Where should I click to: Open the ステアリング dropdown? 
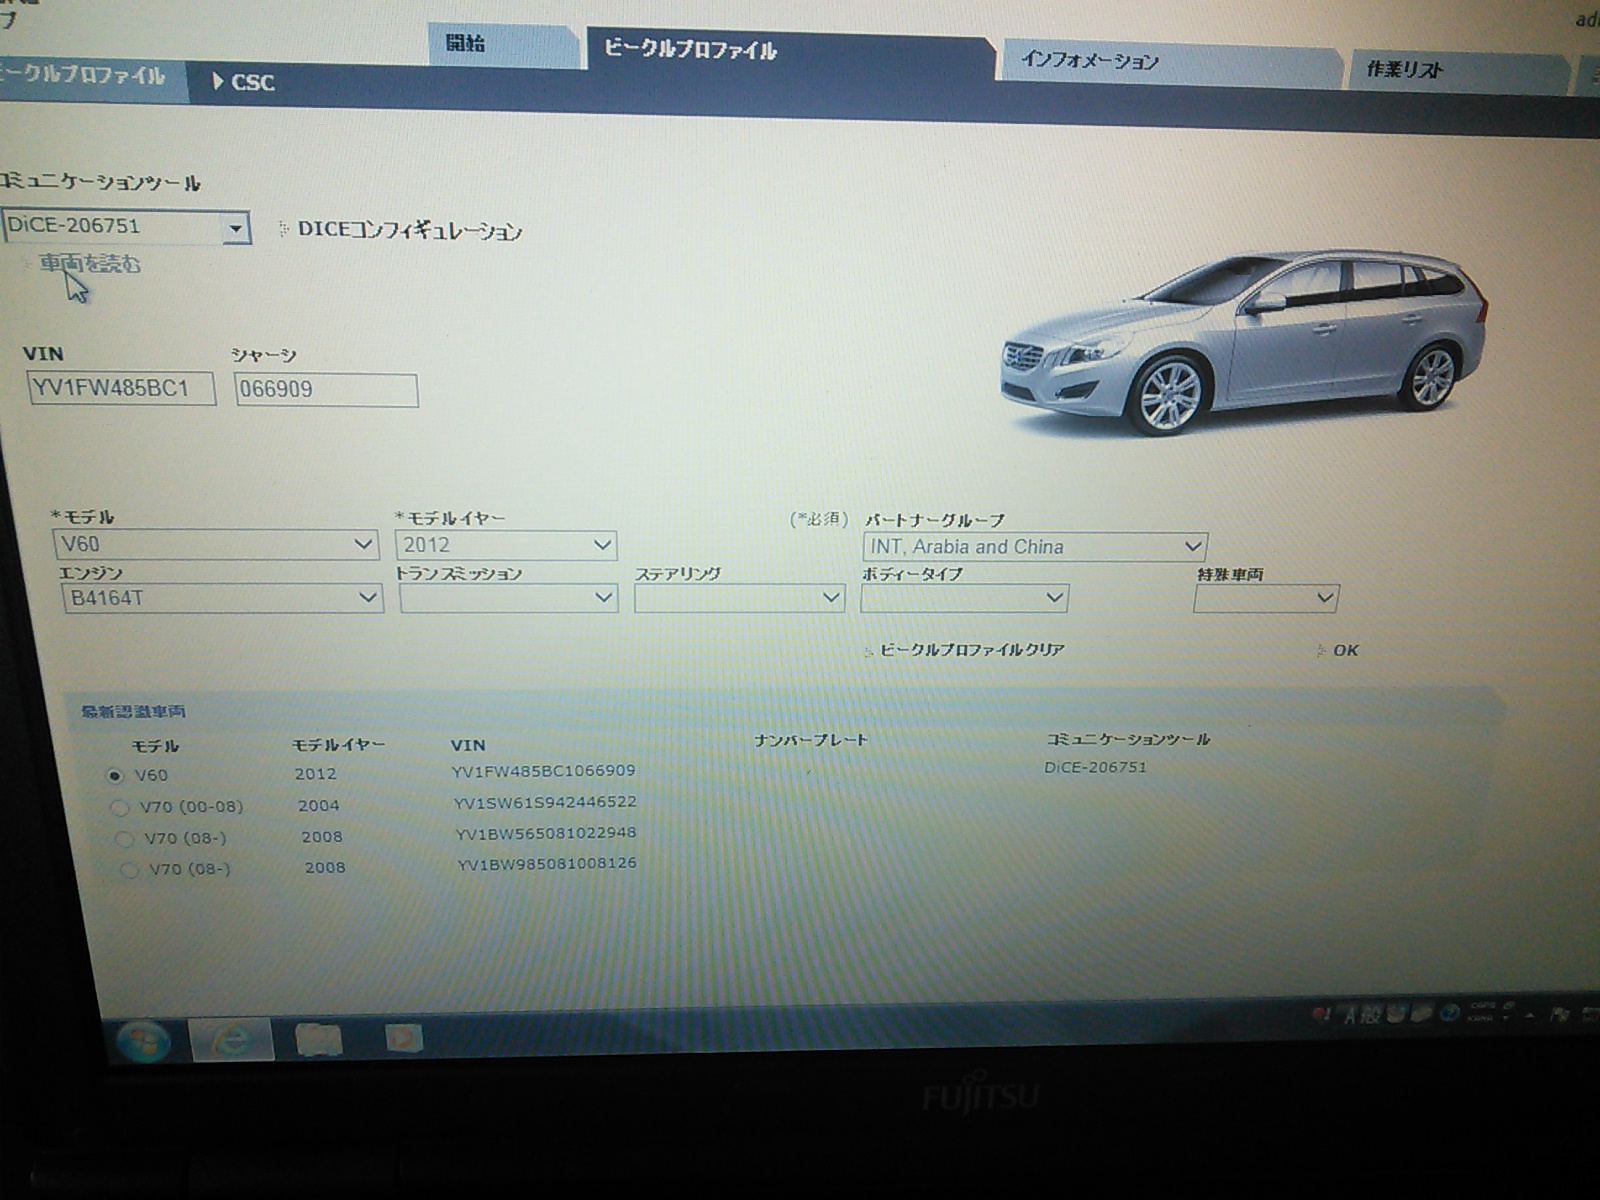pyautogui.click(x=739, y=598)
